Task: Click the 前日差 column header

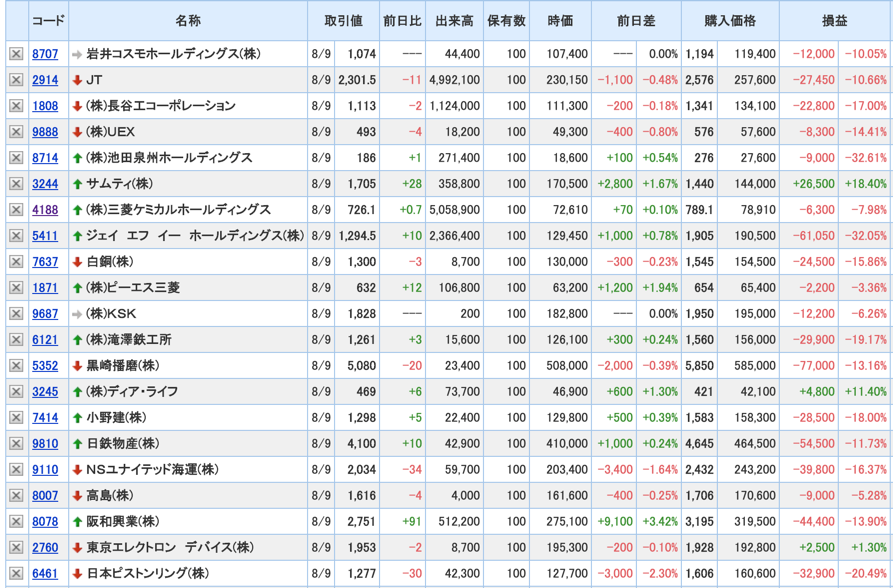Action: tap(636, 21)
